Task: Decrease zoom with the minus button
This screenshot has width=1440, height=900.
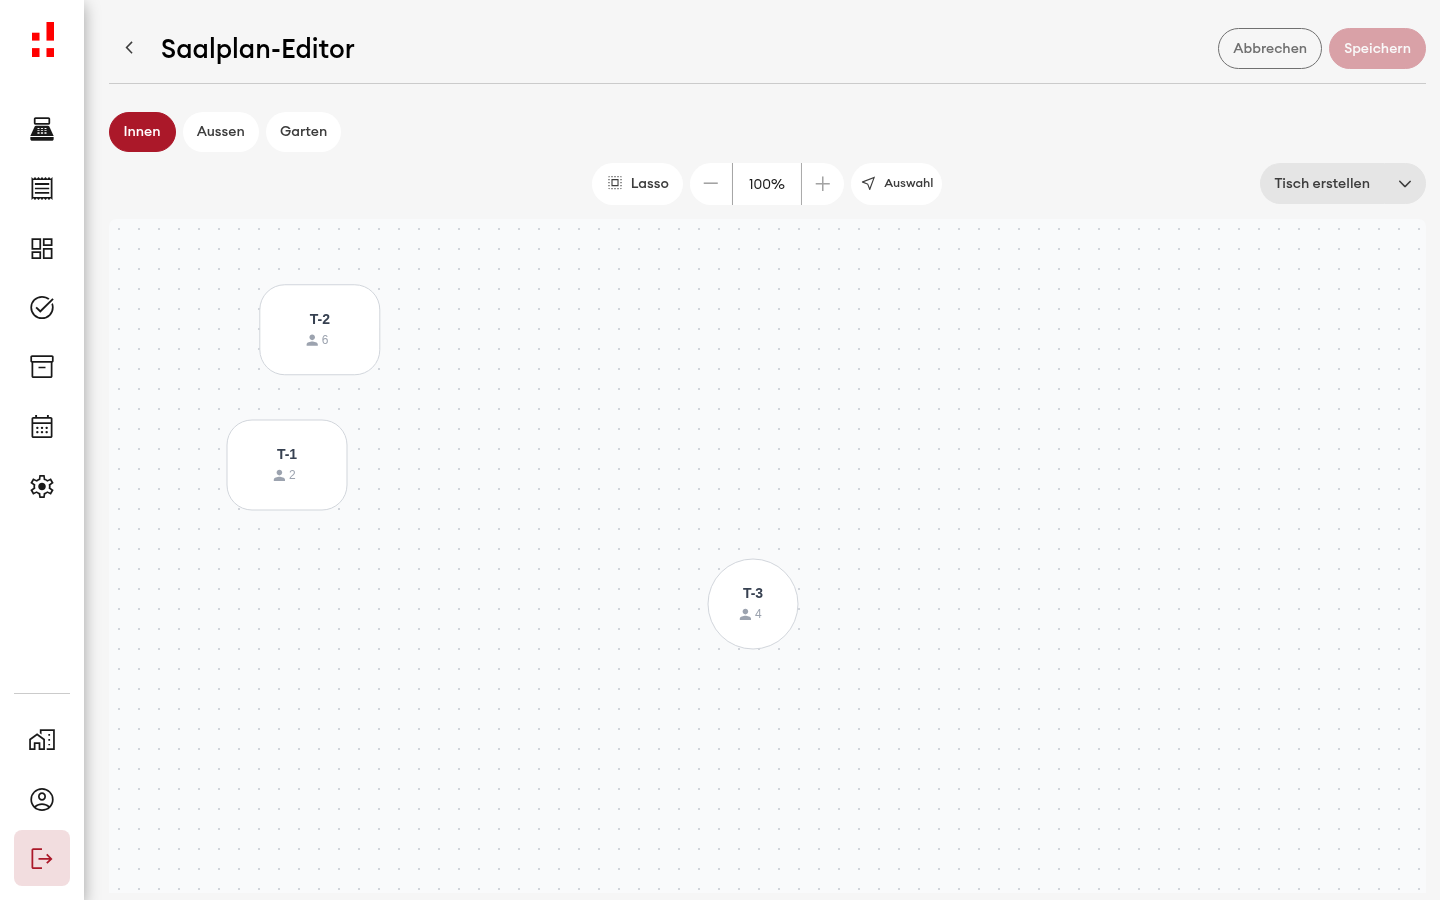Action: click(711, 184)
